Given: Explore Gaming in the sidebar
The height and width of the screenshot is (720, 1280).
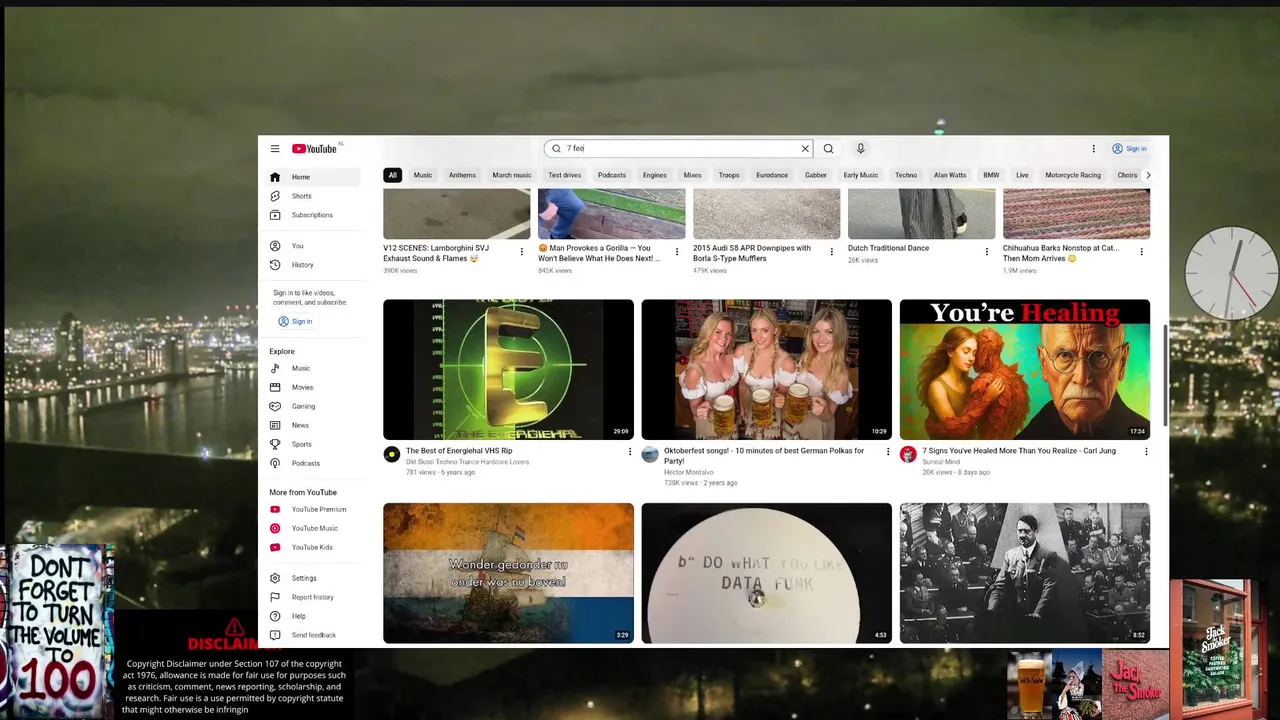Looking at the screenshot, I should point(314,406).
